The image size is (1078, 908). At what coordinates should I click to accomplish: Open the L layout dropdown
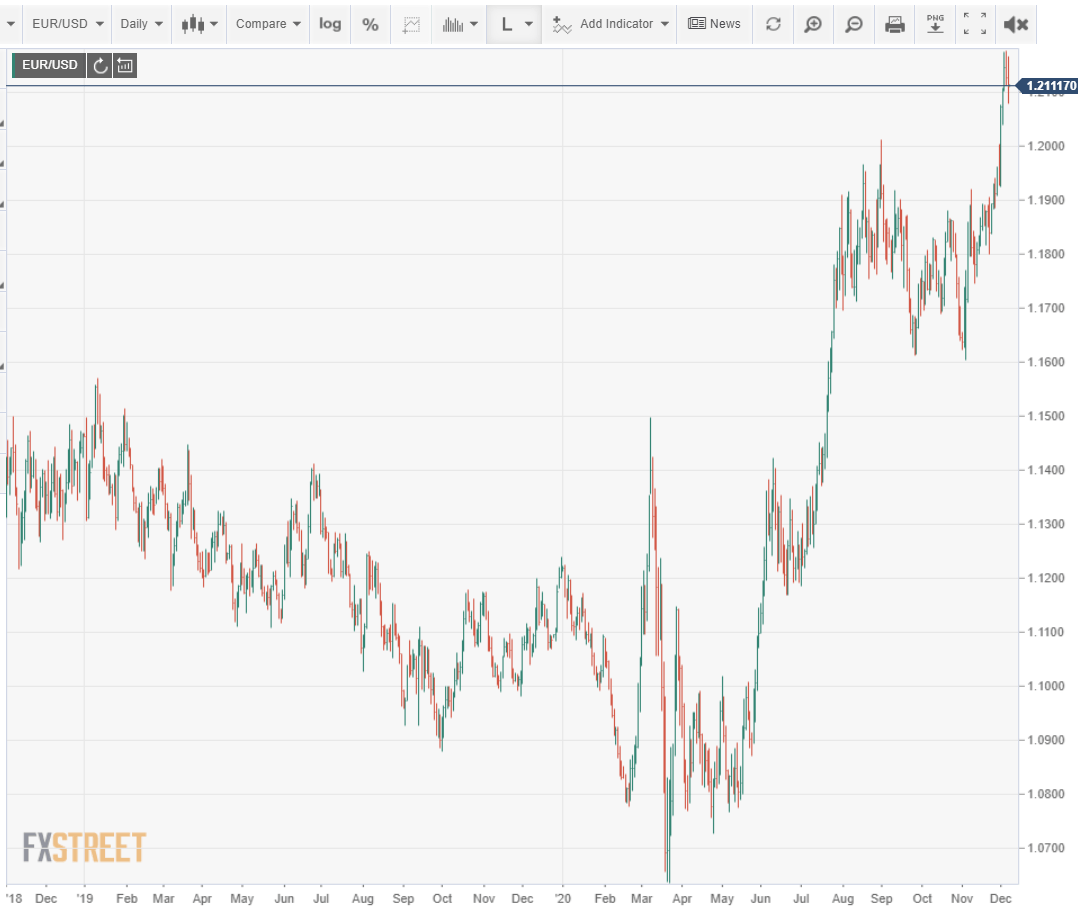pyautogui.click(x=514, y=24)
